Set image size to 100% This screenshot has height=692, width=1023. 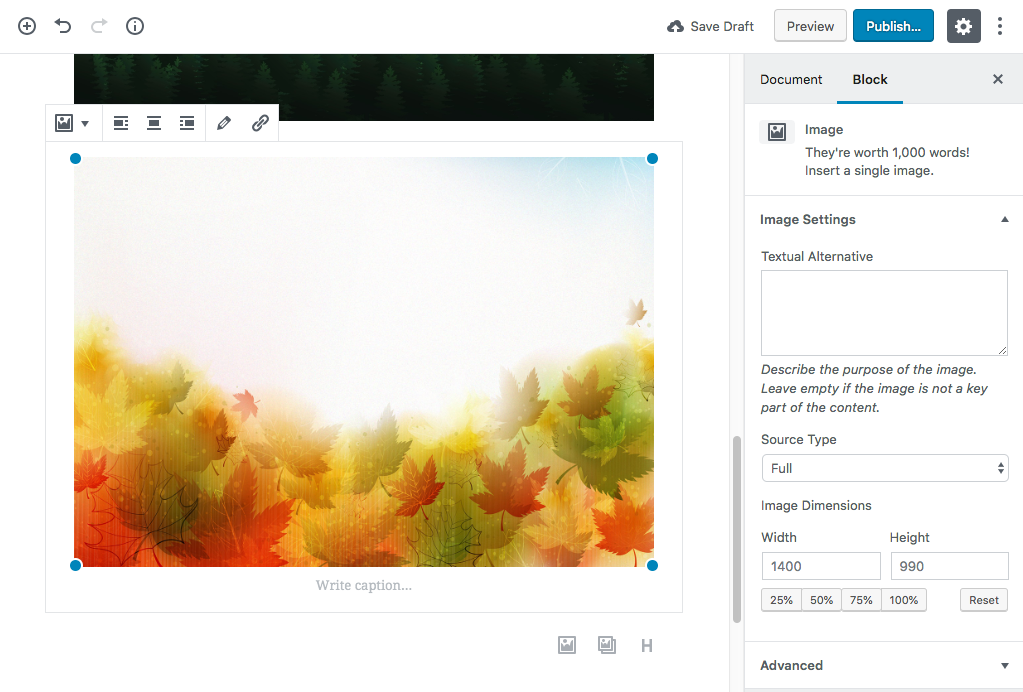click(x=904, y=600)
